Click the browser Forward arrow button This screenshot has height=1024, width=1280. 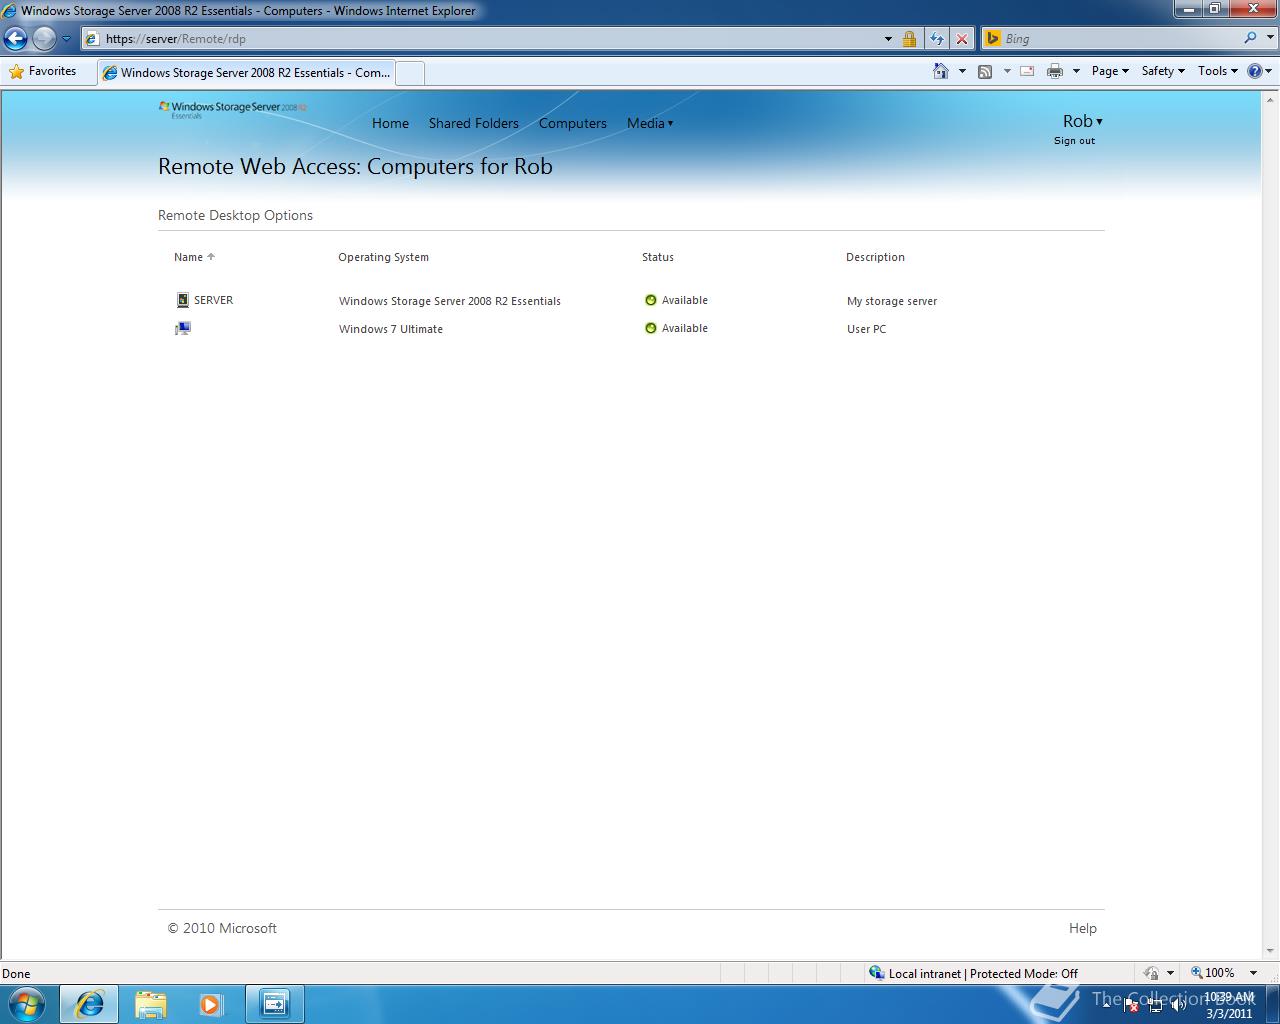pos(44,39)
